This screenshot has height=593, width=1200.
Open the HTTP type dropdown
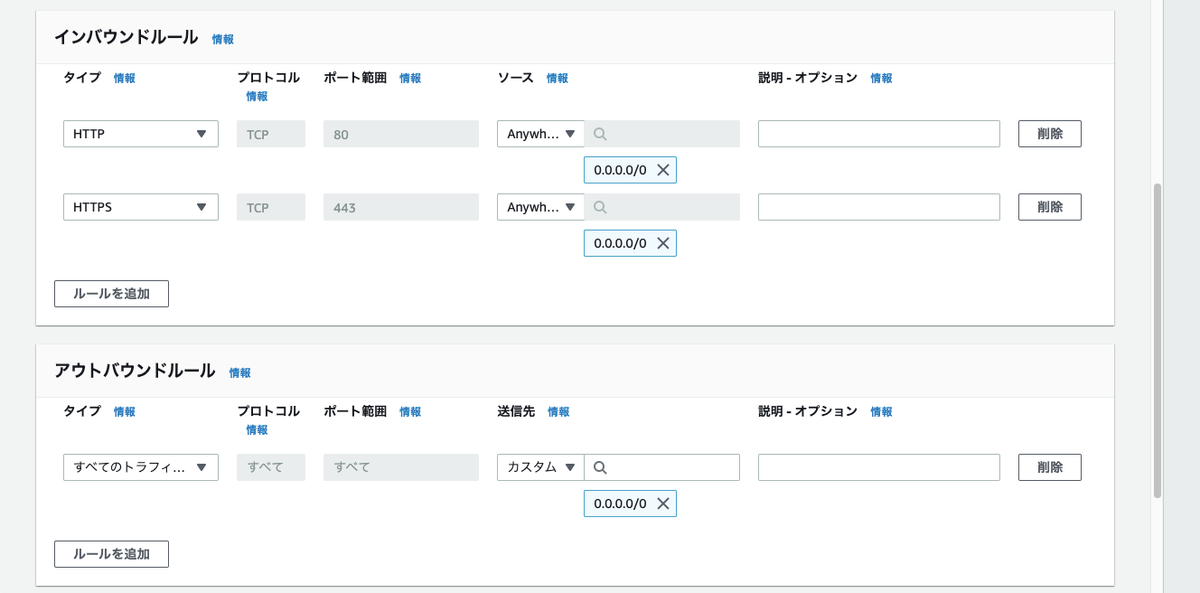click(x=140, y=134)
